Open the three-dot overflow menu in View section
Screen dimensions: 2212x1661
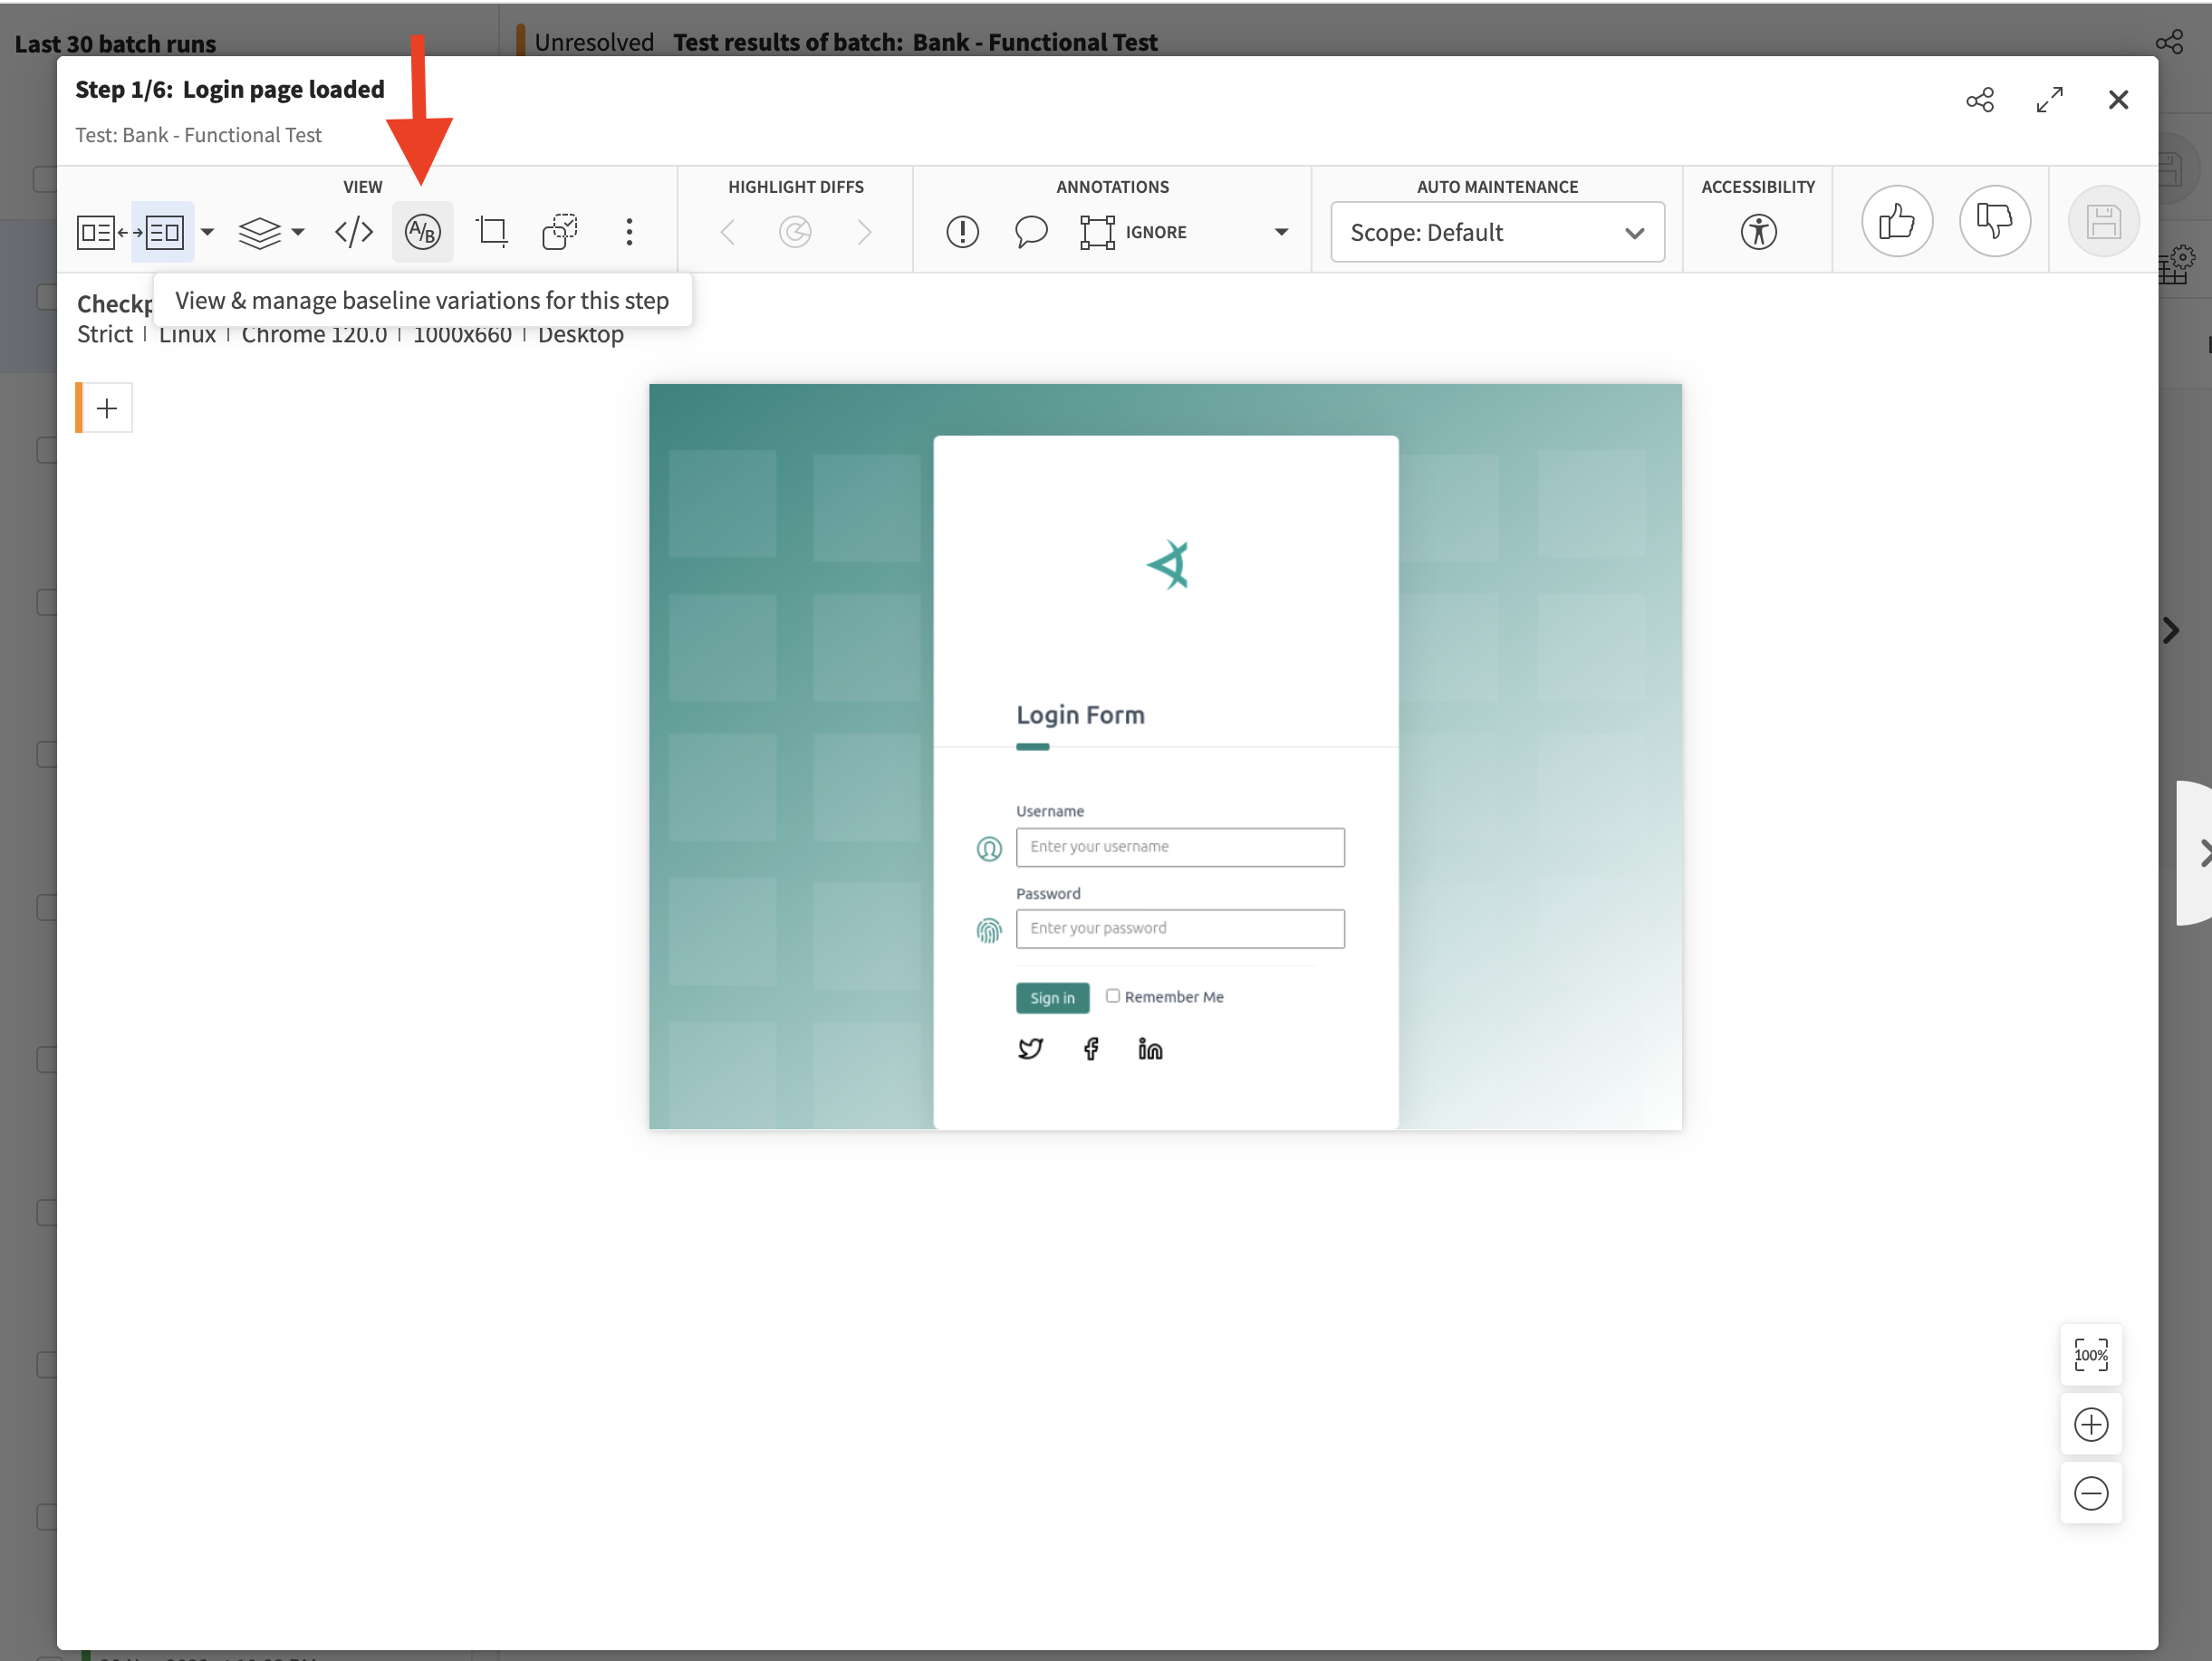click(629, 231)
